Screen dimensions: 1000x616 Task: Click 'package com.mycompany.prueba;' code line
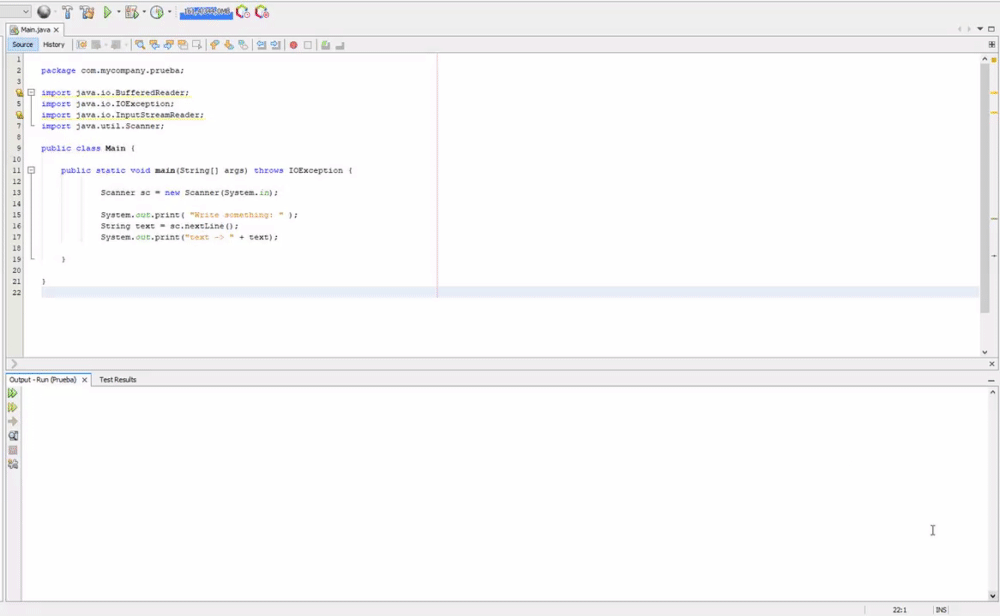coord(113,71)
